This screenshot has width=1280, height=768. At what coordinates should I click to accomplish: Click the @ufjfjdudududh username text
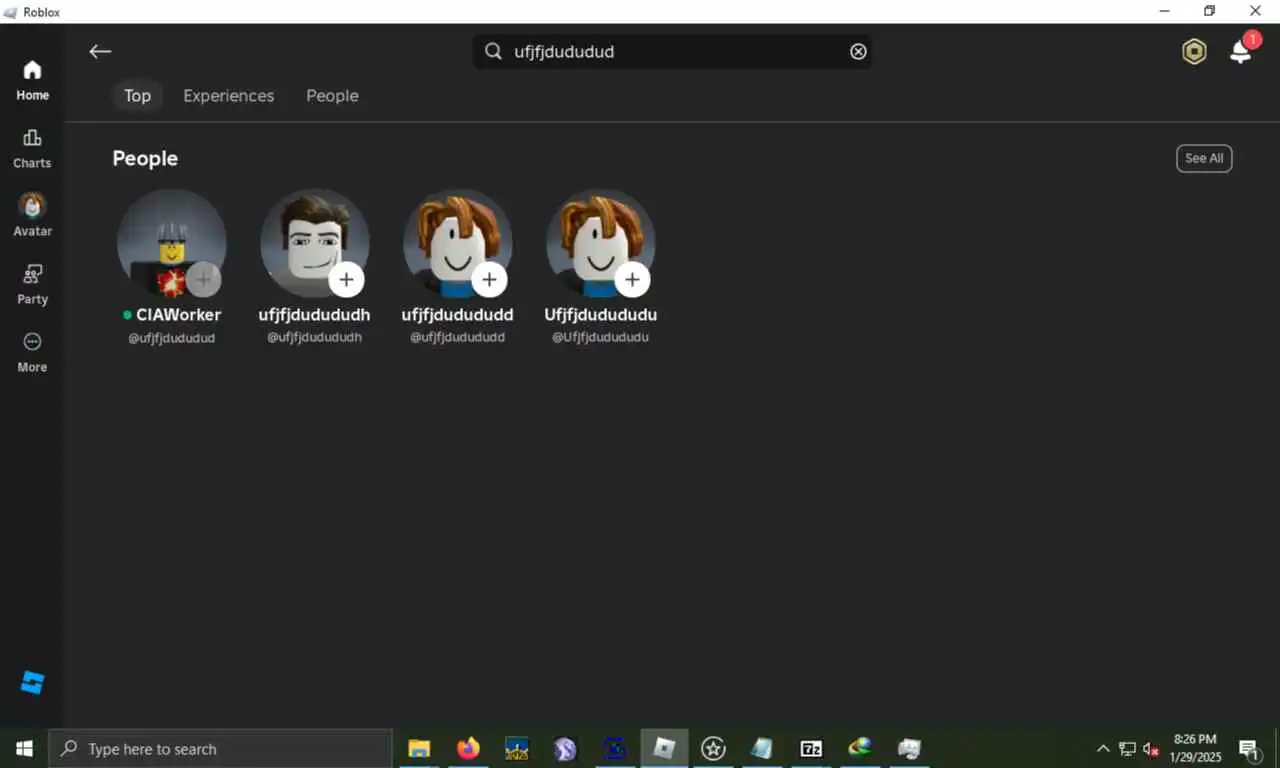point(314,338)
